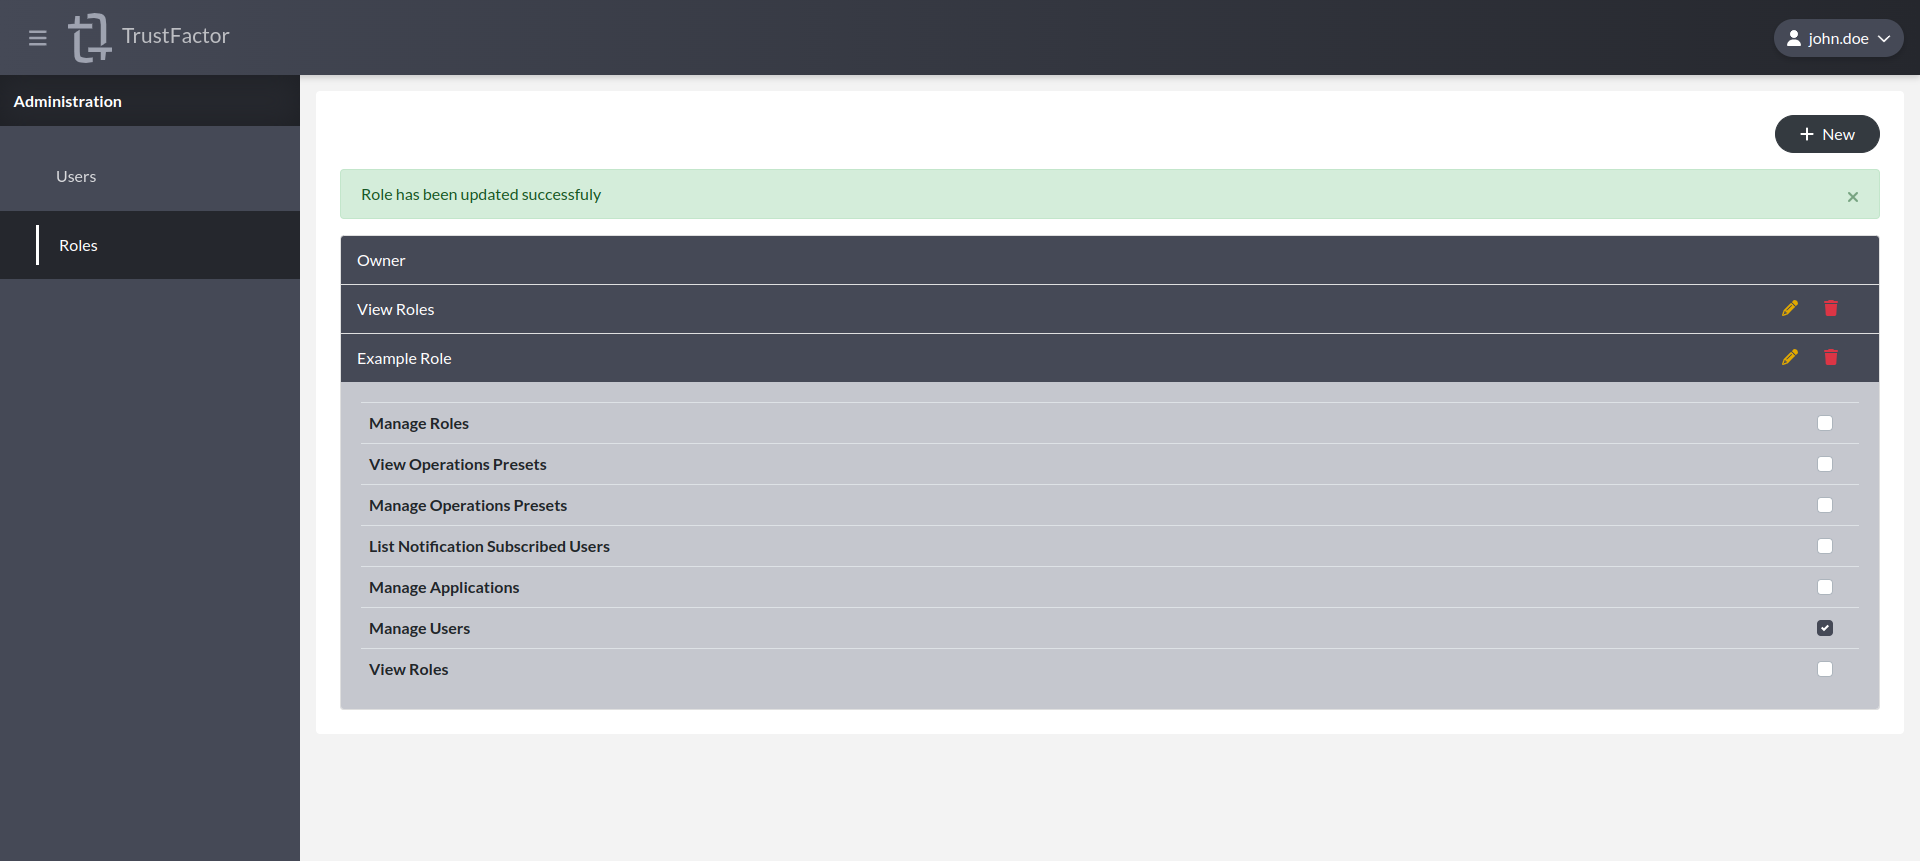Image resolution: width=1920 pixels, height=861 pixels.
Task: Edit the View Roles role
Action: click(x=1789, y=309)
